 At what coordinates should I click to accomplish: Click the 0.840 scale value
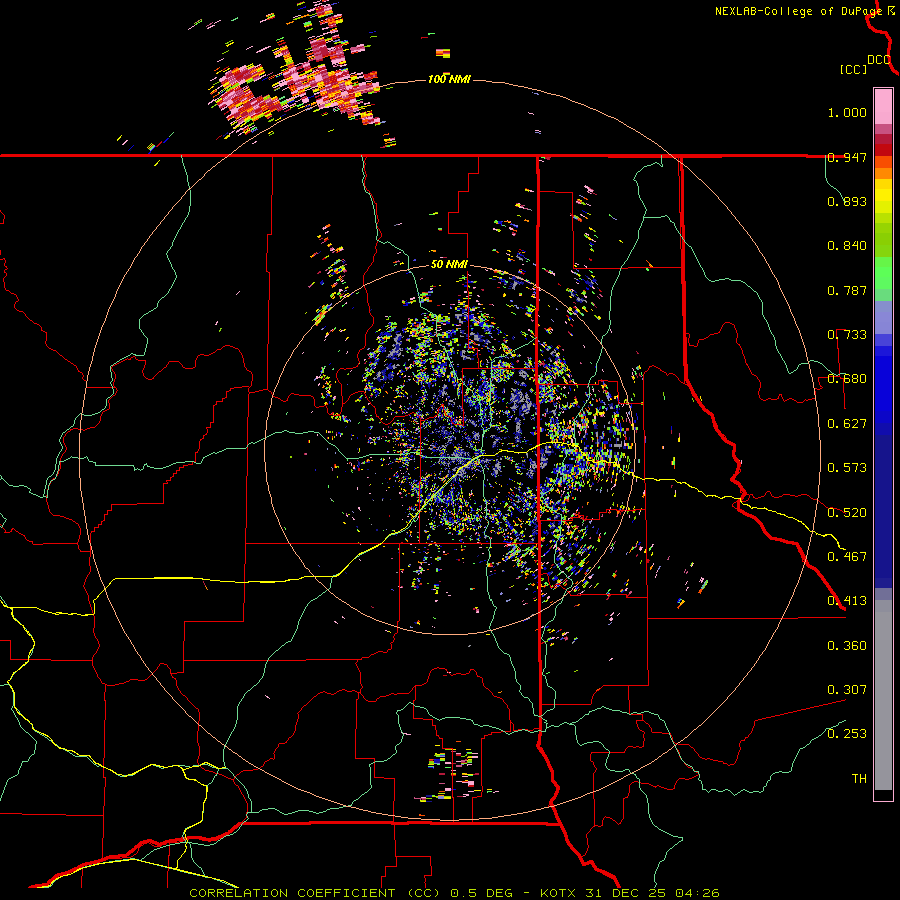[847, 246]
